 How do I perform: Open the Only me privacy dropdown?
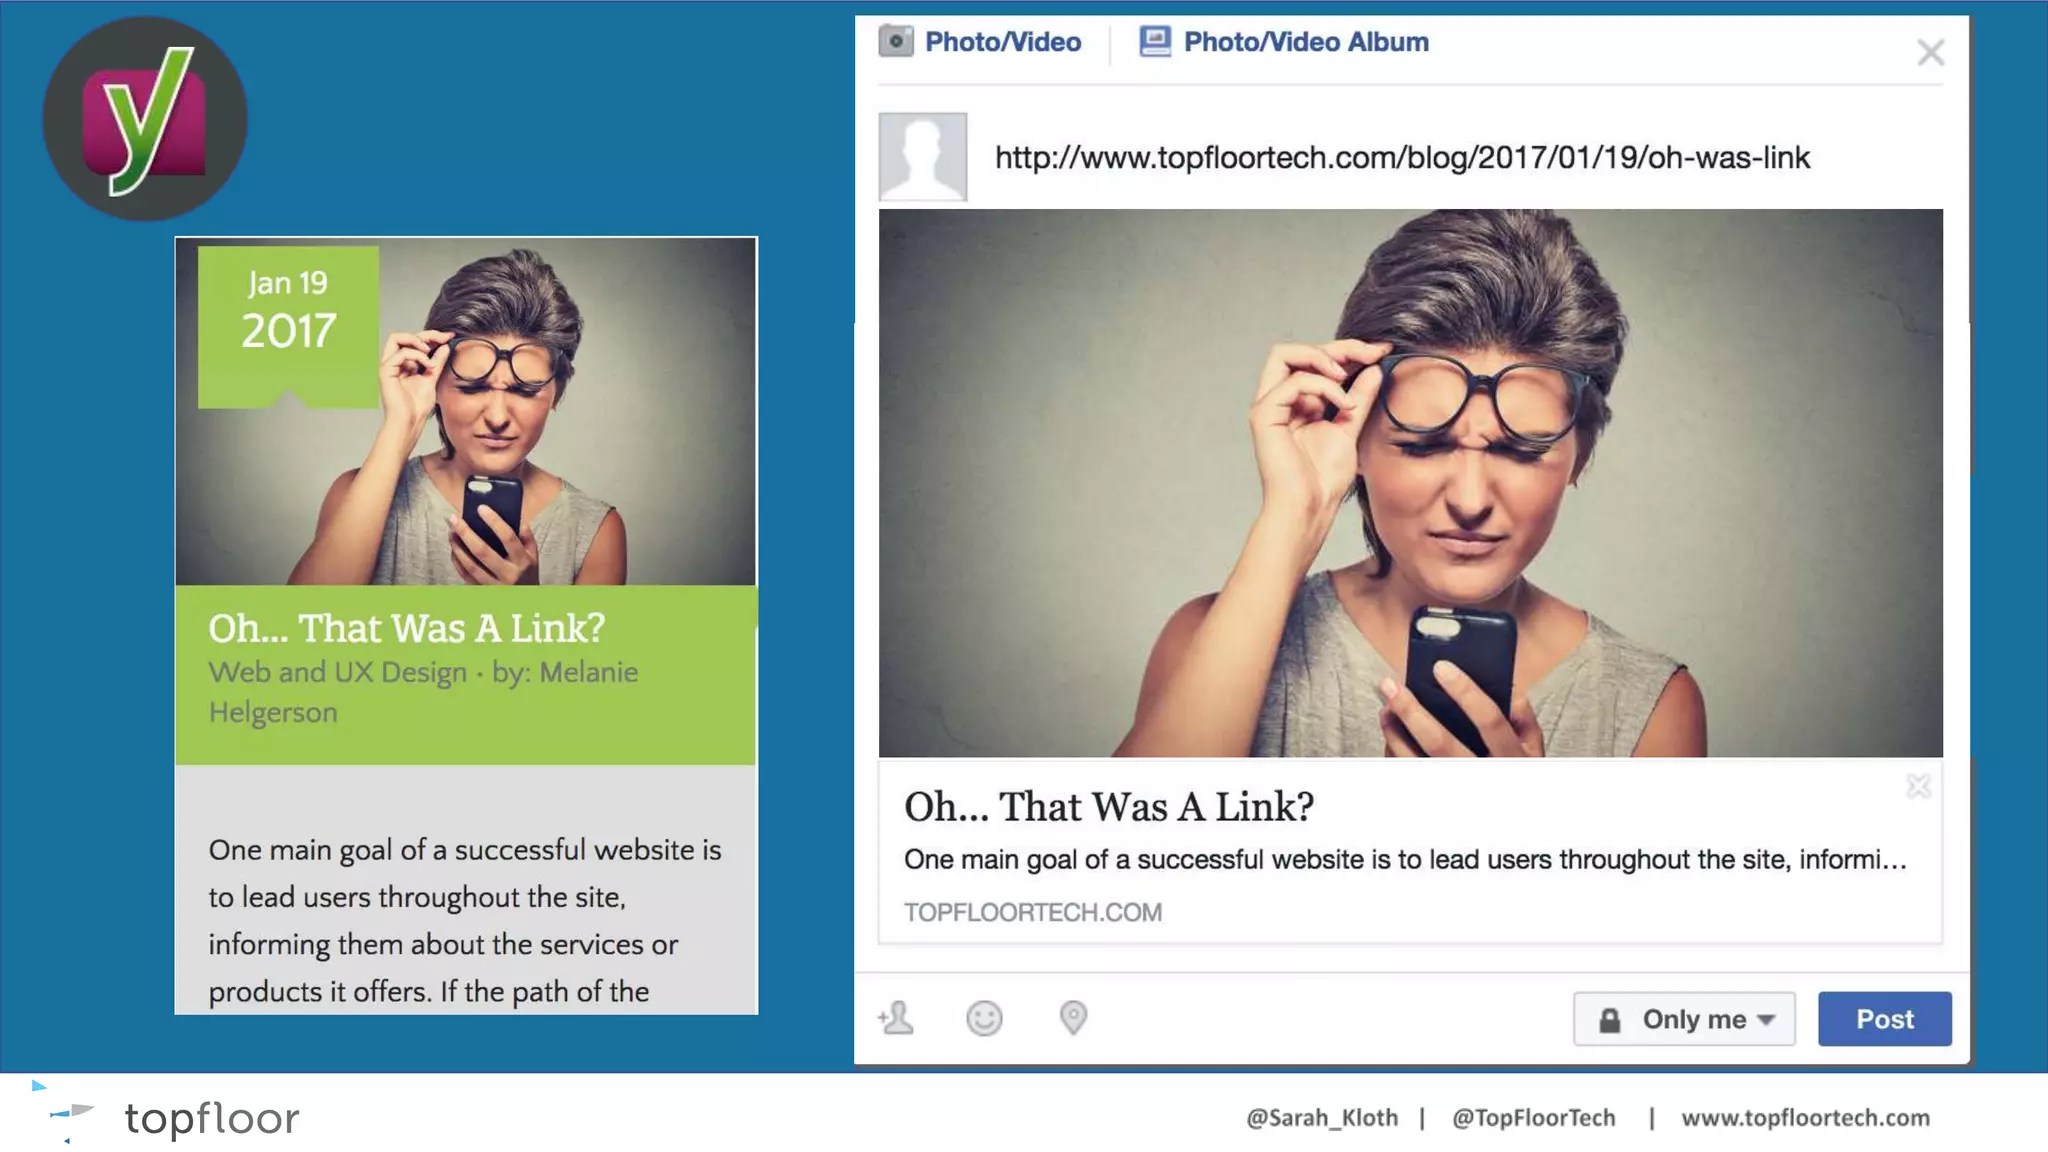1684,1019
